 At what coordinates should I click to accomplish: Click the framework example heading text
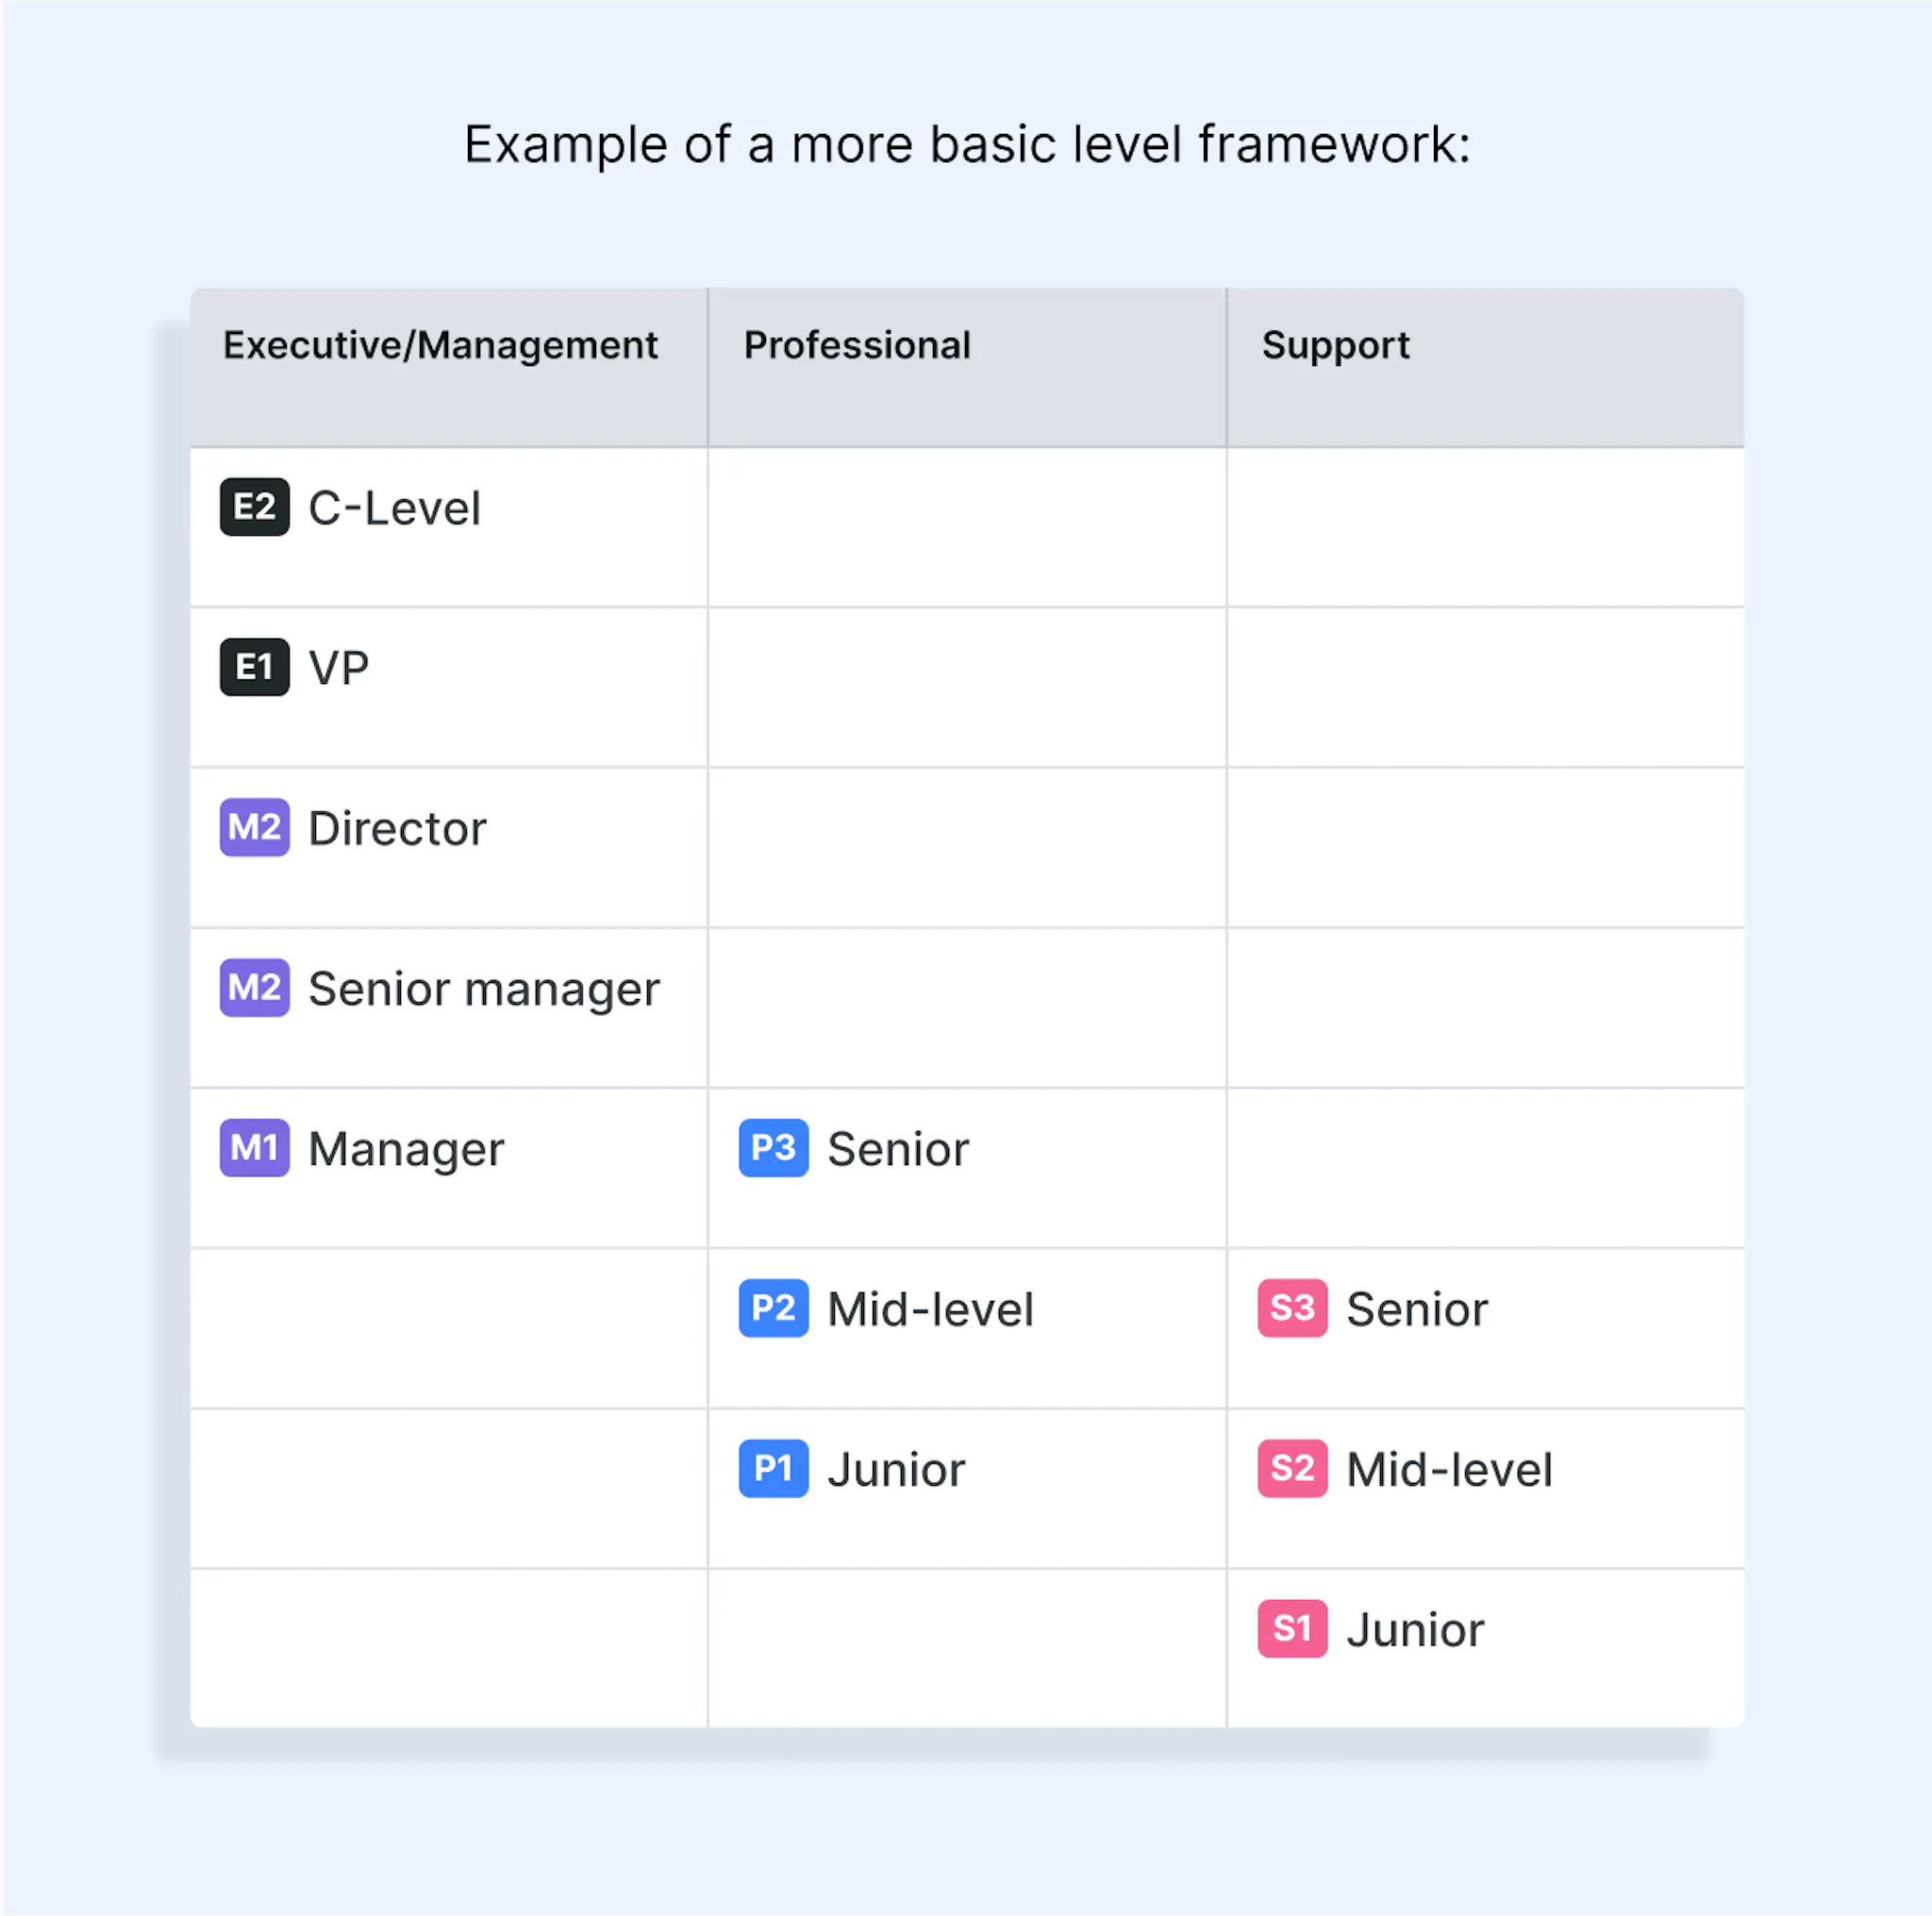[x=967, y=144]
